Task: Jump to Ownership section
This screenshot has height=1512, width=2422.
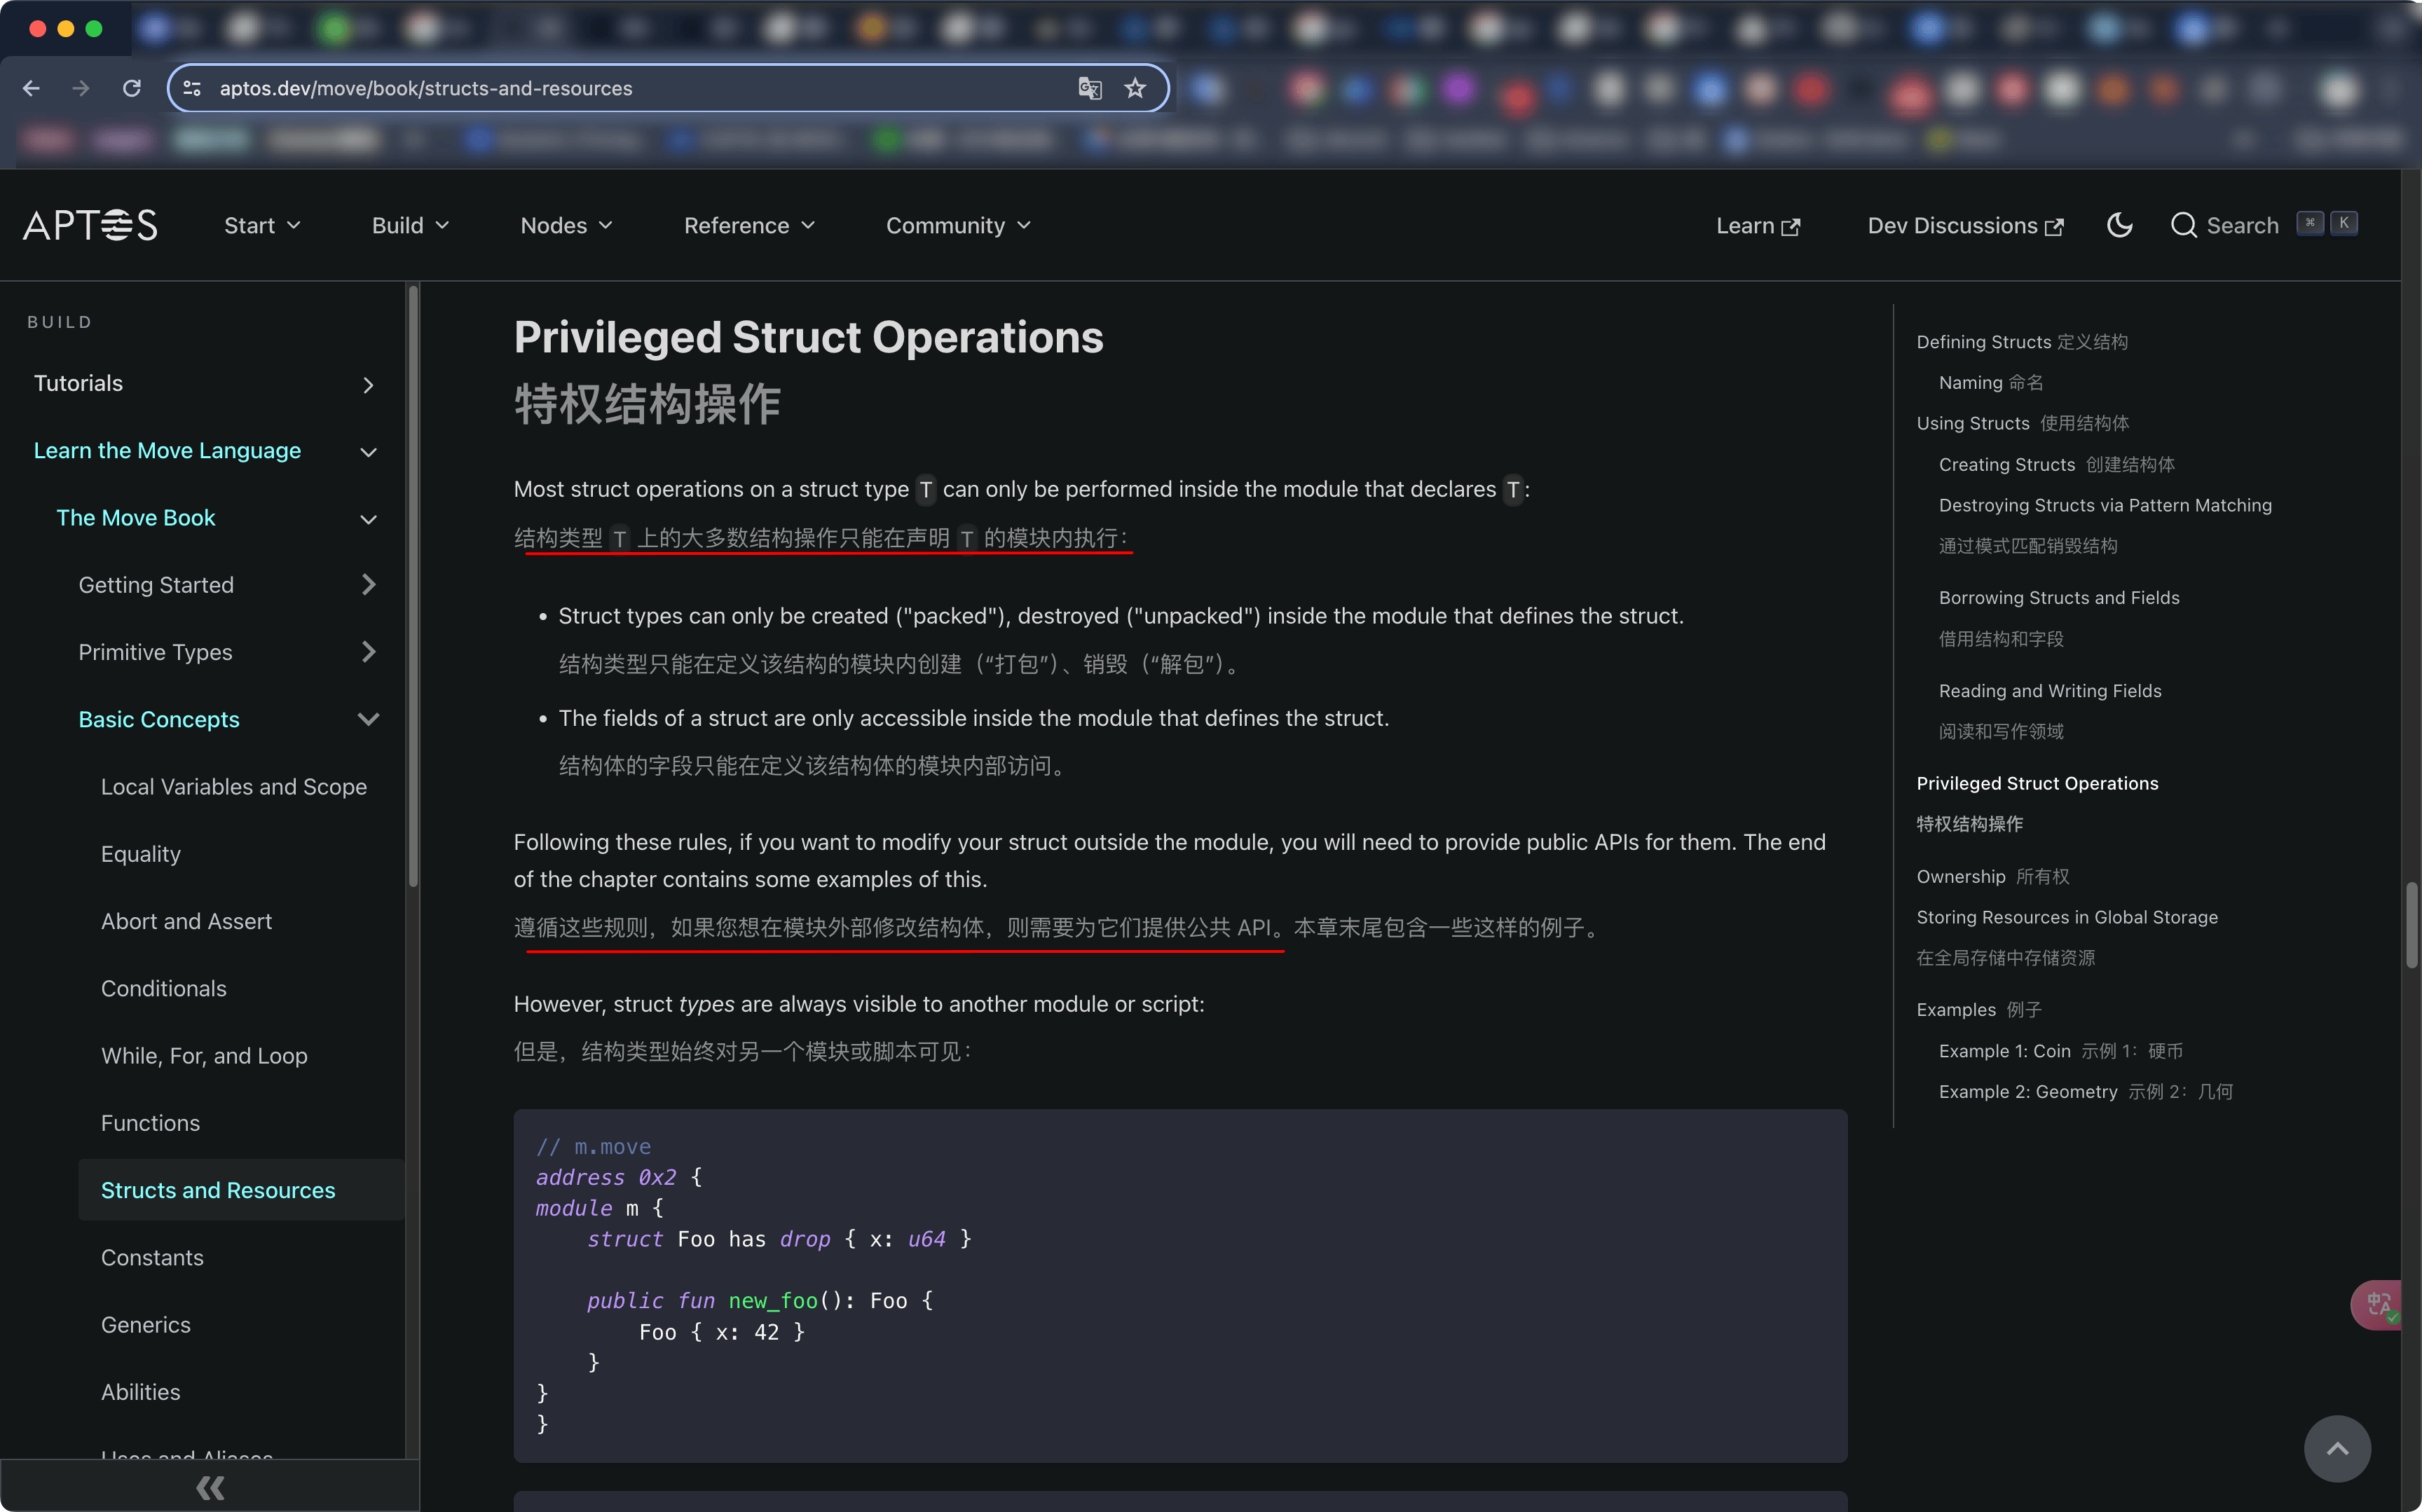Action: [x=1992, y=876]
